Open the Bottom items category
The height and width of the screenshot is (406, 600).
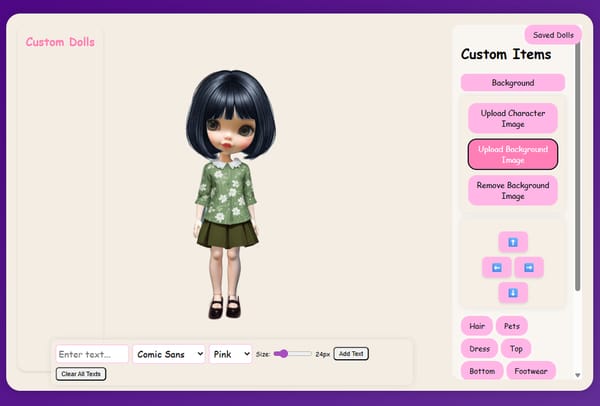click(x=482, y=371)
